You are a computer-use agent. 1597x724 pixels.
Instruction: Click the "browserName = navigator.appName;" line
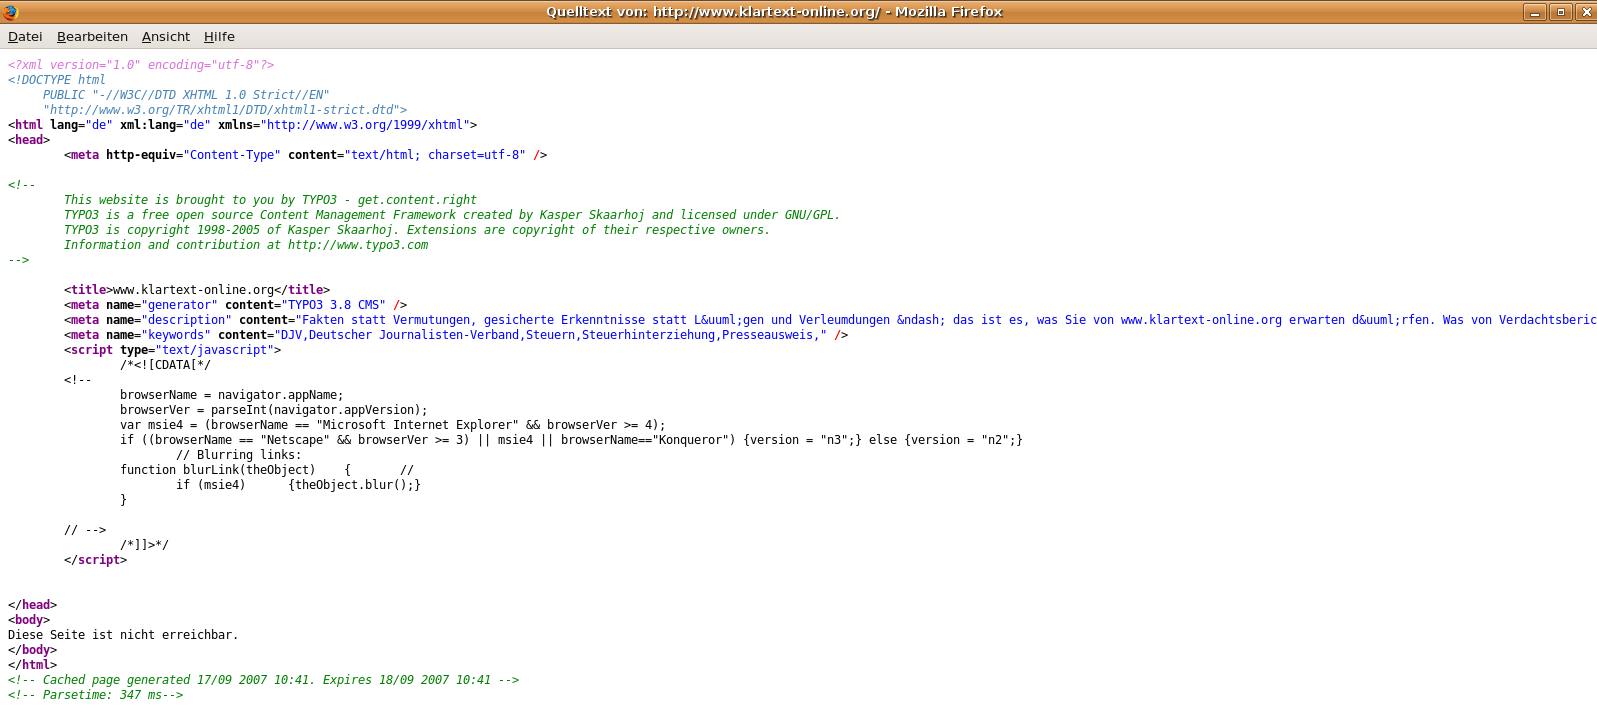click(x=232, y=395)
